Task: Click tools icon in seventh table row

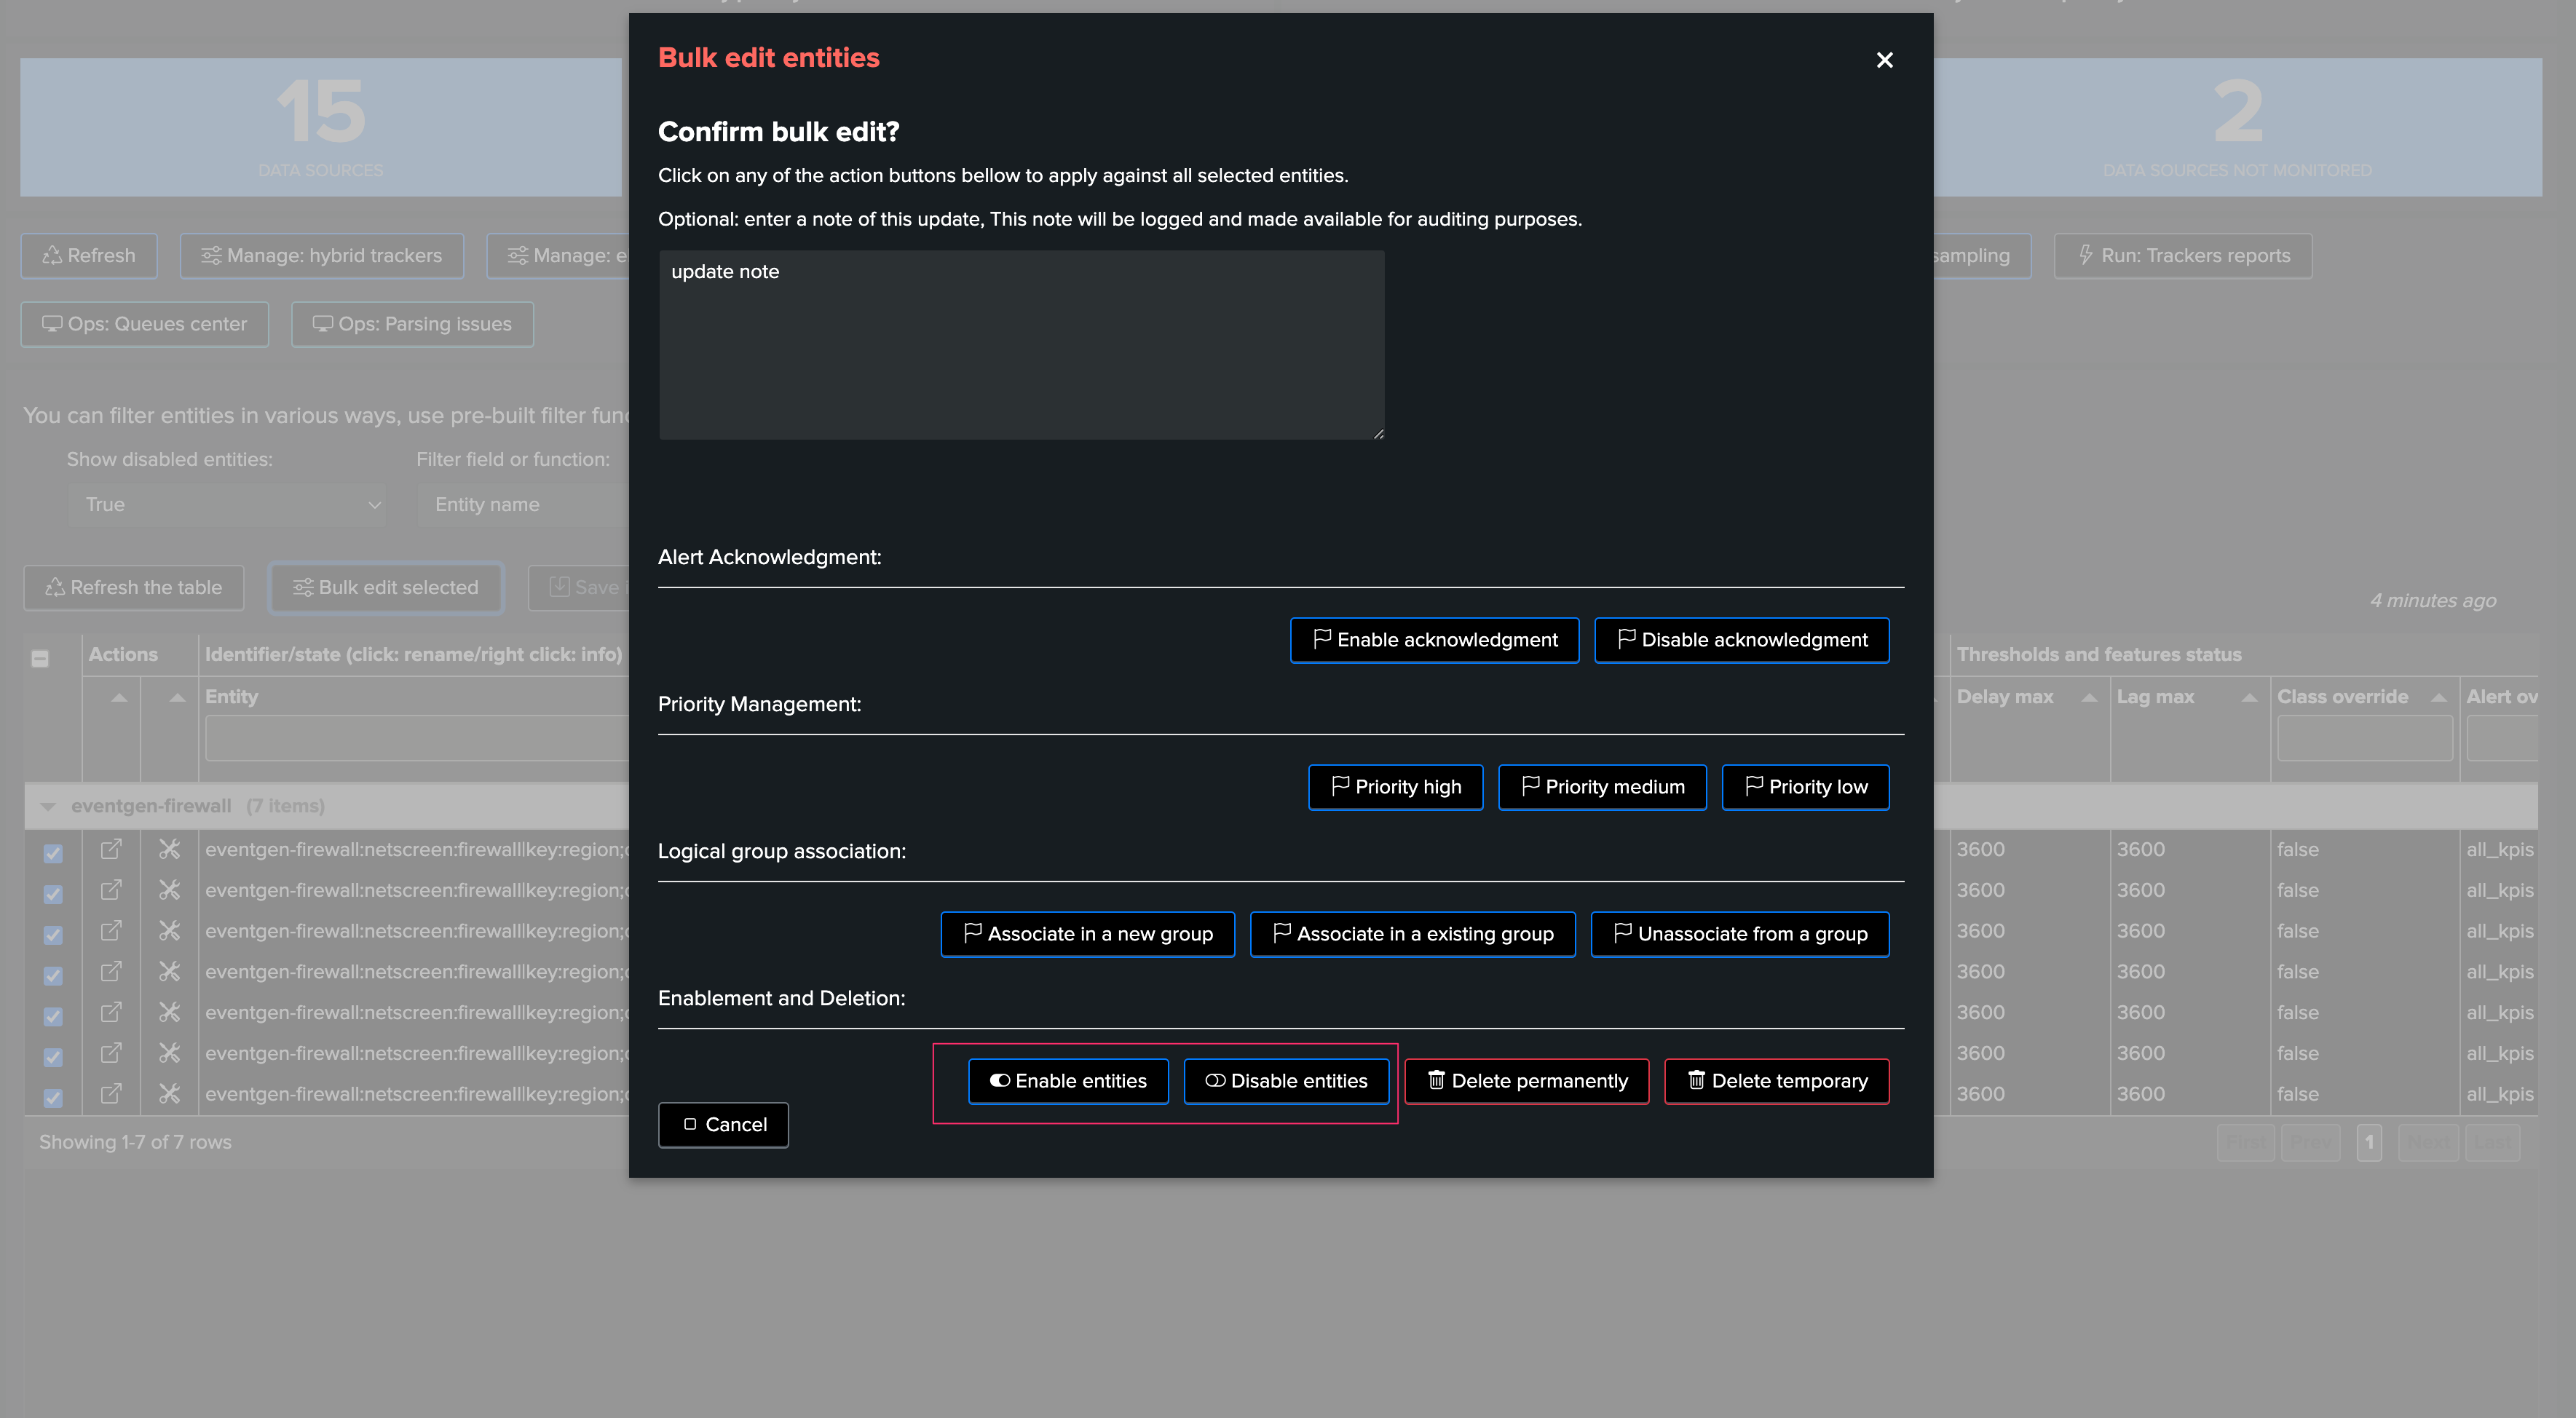Action: pyautogui.click(x=170, y=1094)
